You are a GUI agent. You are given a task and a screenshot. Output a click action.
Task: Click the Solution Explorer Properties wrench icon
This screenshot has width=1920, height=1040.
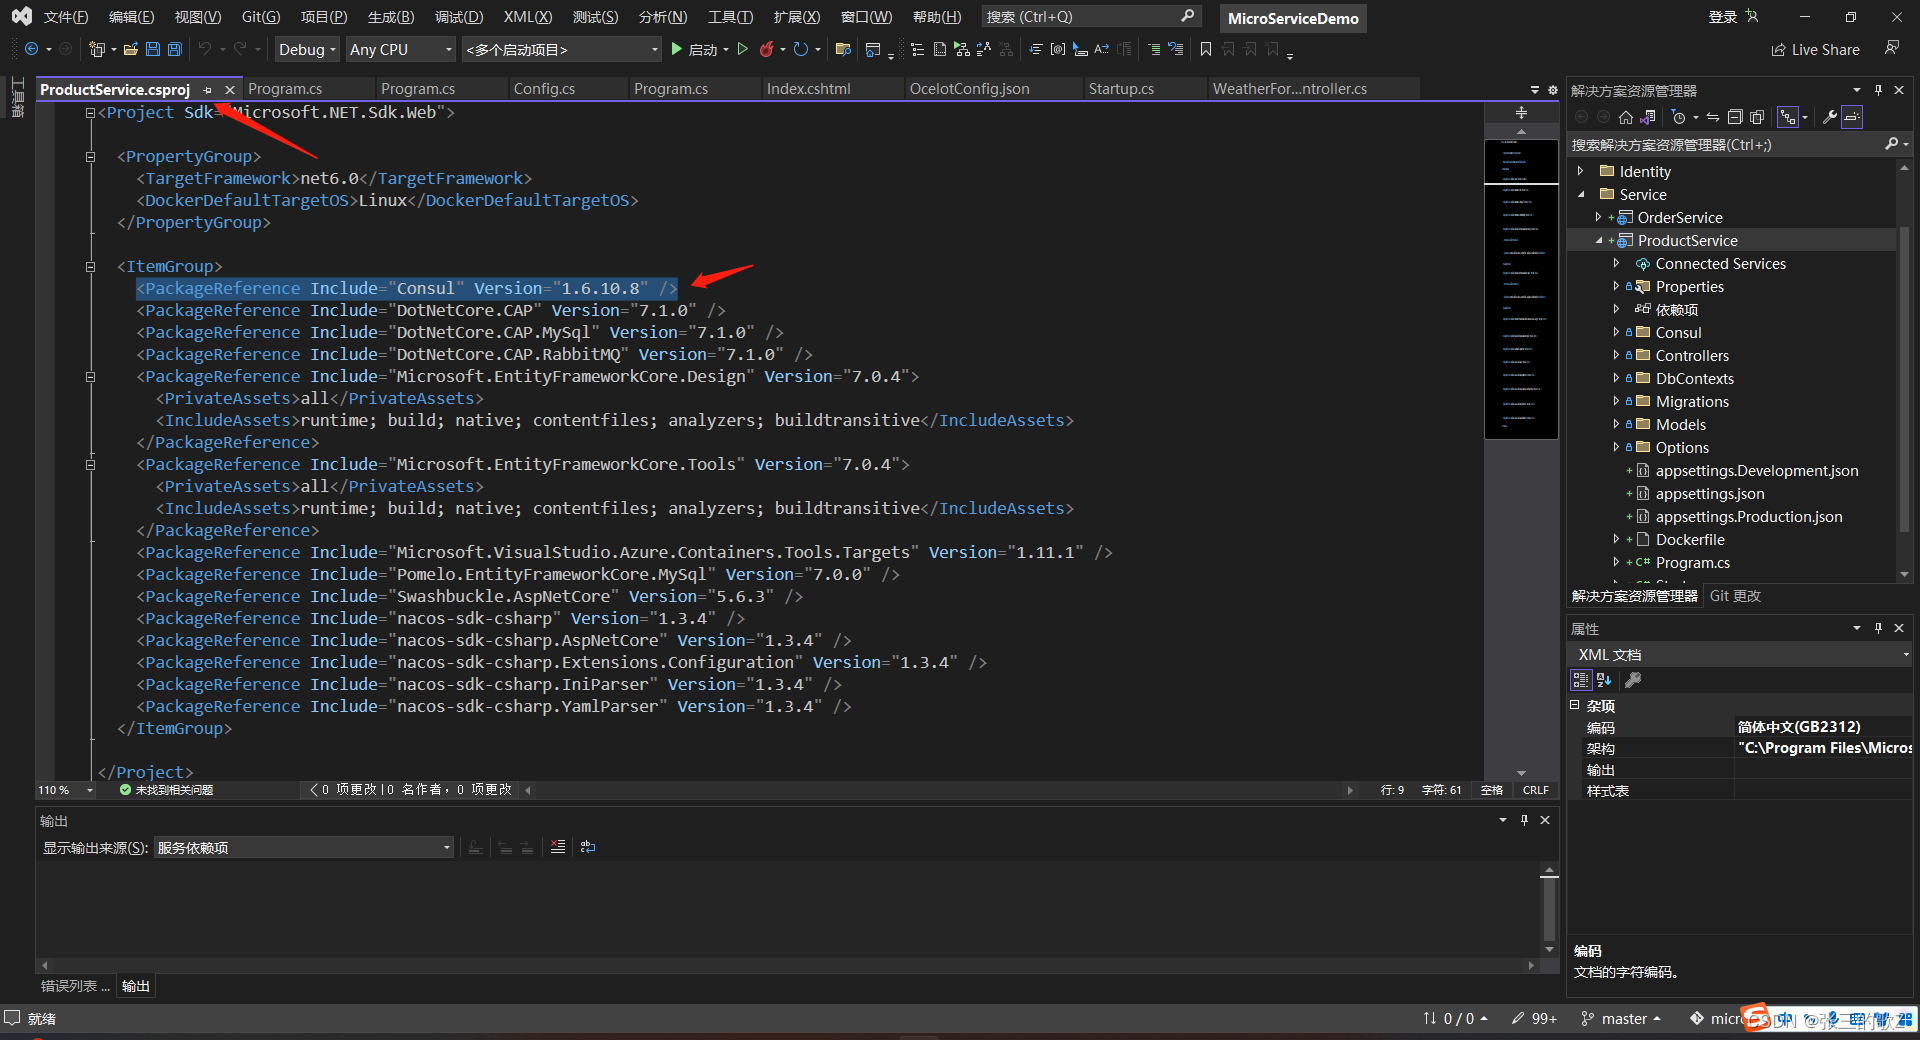pyautogui.click(x=1830, y=117)
